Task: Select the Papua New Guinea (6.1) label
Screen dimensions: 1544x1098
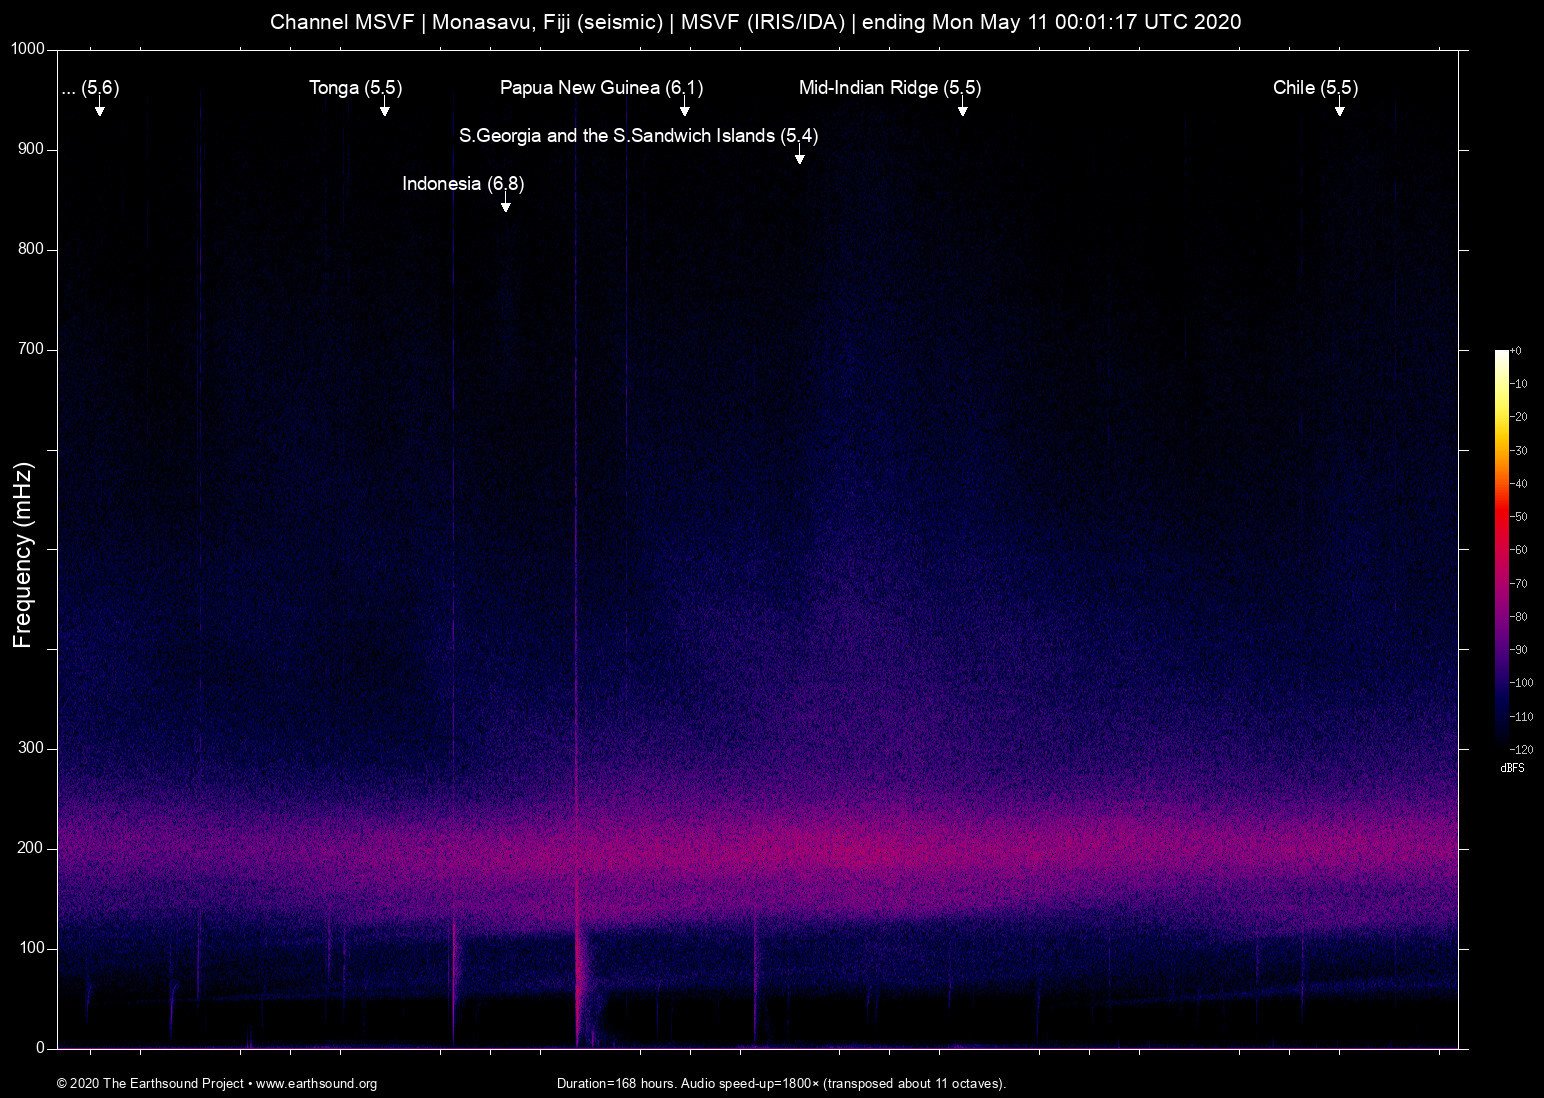Action: pos(602,88)
